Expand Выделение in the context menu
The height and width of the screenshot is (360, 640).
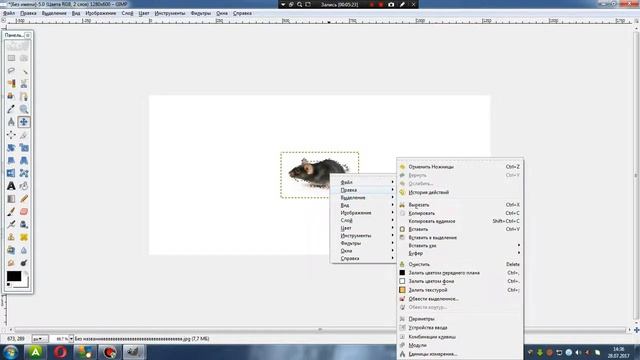coord(363,198)
